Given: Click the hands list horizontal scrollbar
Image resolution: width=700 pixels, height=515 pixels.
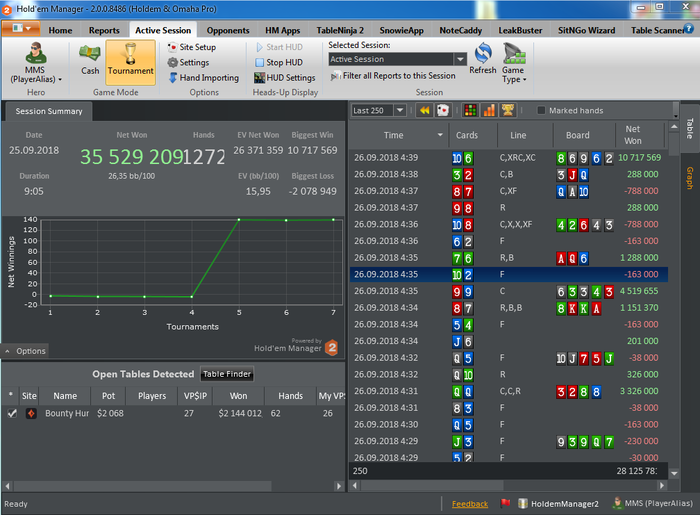Looking at the screenshot, I should pos(432,486).
